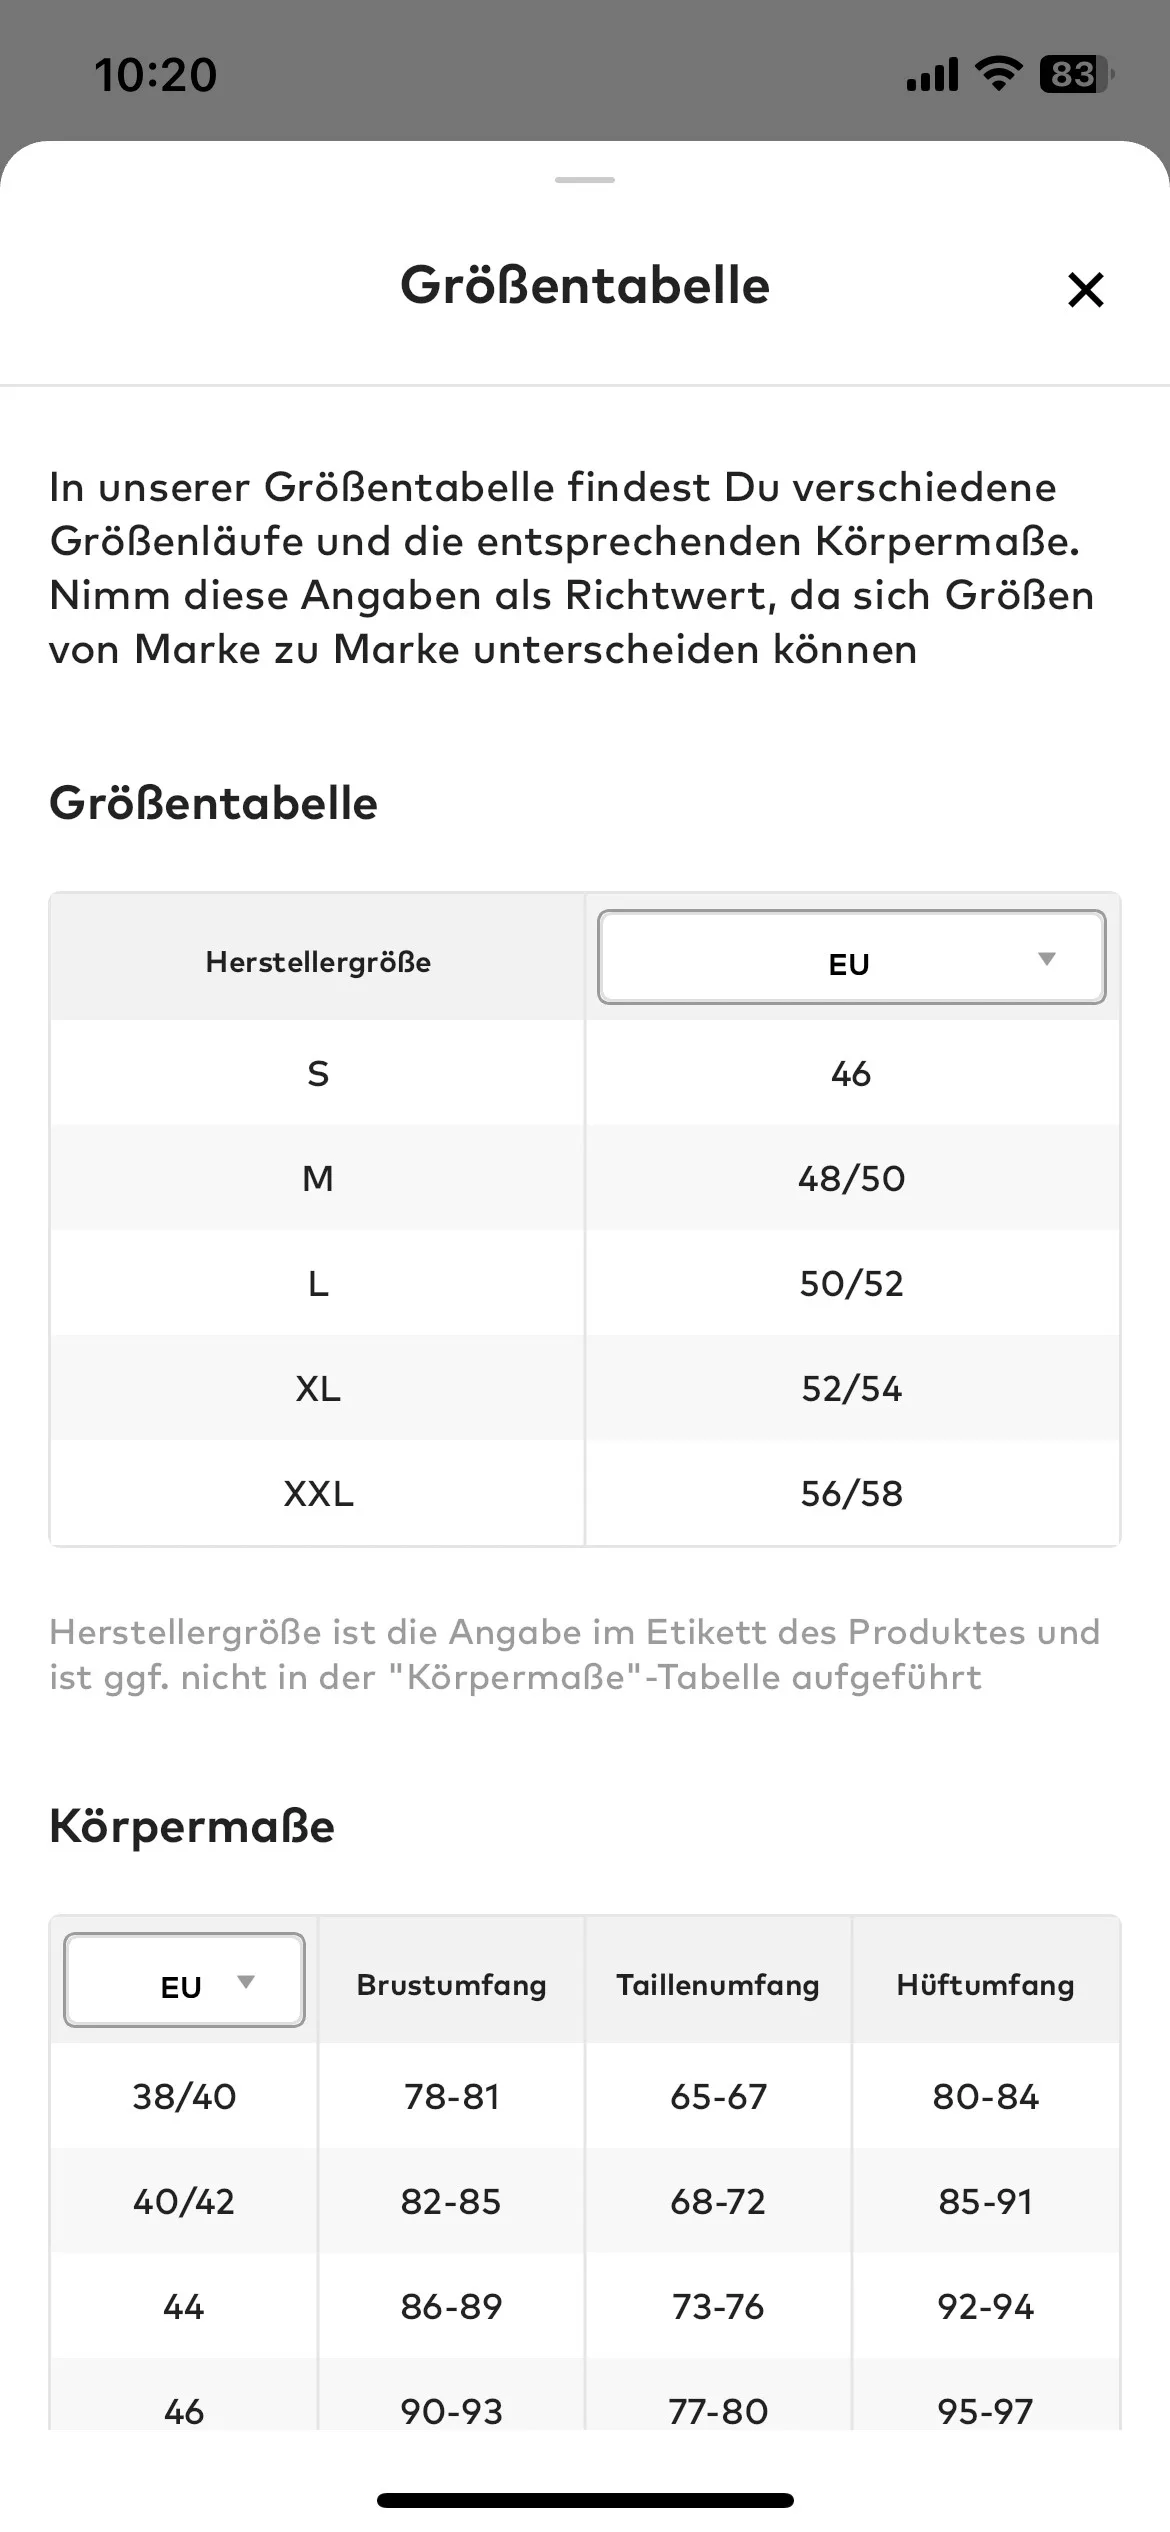This screenshot has height=2532, width=1170.
Task: Tap the battery indicator showing 83
Action: [1076, 74]
